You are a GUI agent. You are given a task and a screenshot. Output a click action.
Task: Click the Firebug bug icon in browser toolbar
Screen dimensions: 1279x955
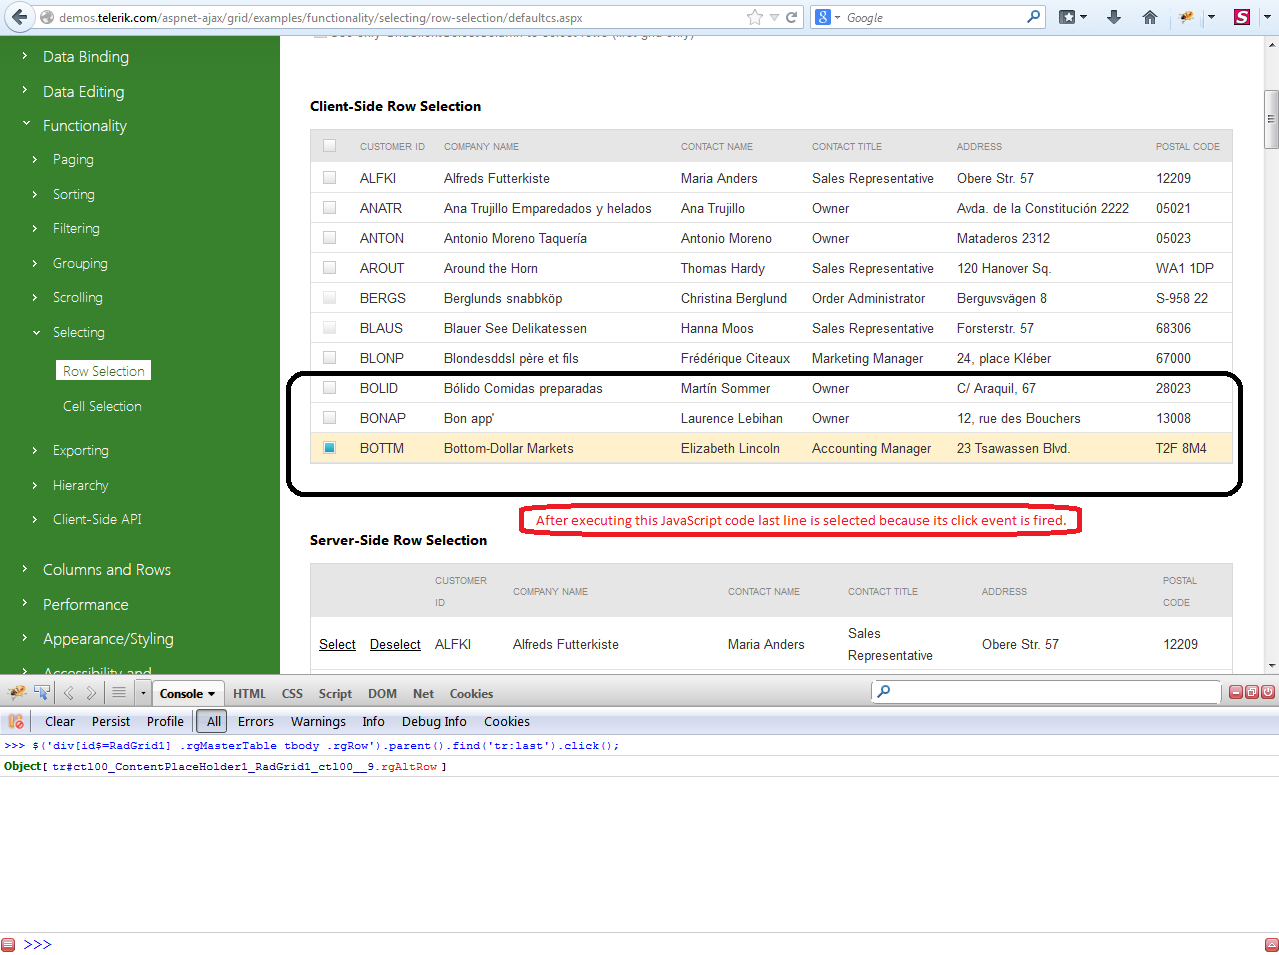[x=1187, y=17]
